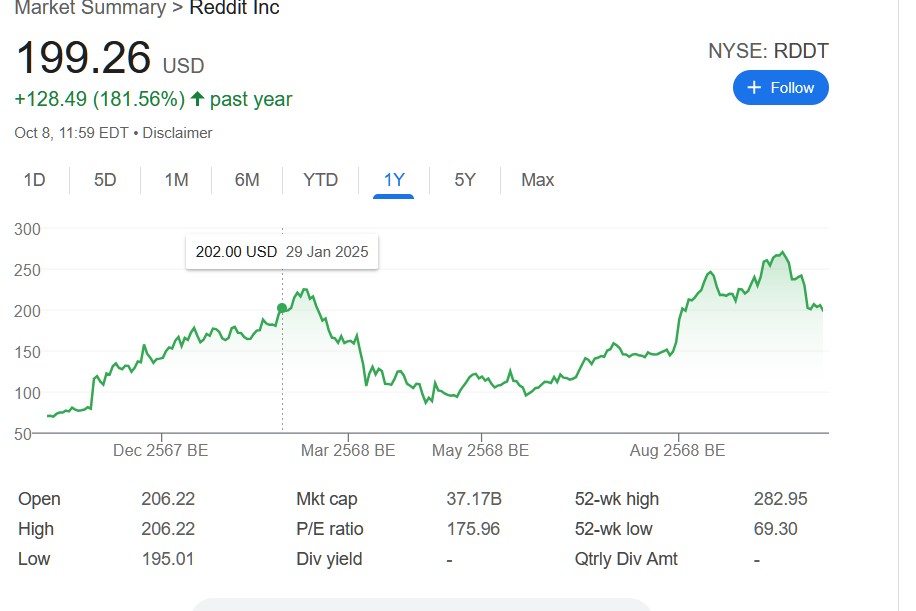The image size is (916, 611).
Task: Click the Low value 195.01
Action: click(168, 558)
